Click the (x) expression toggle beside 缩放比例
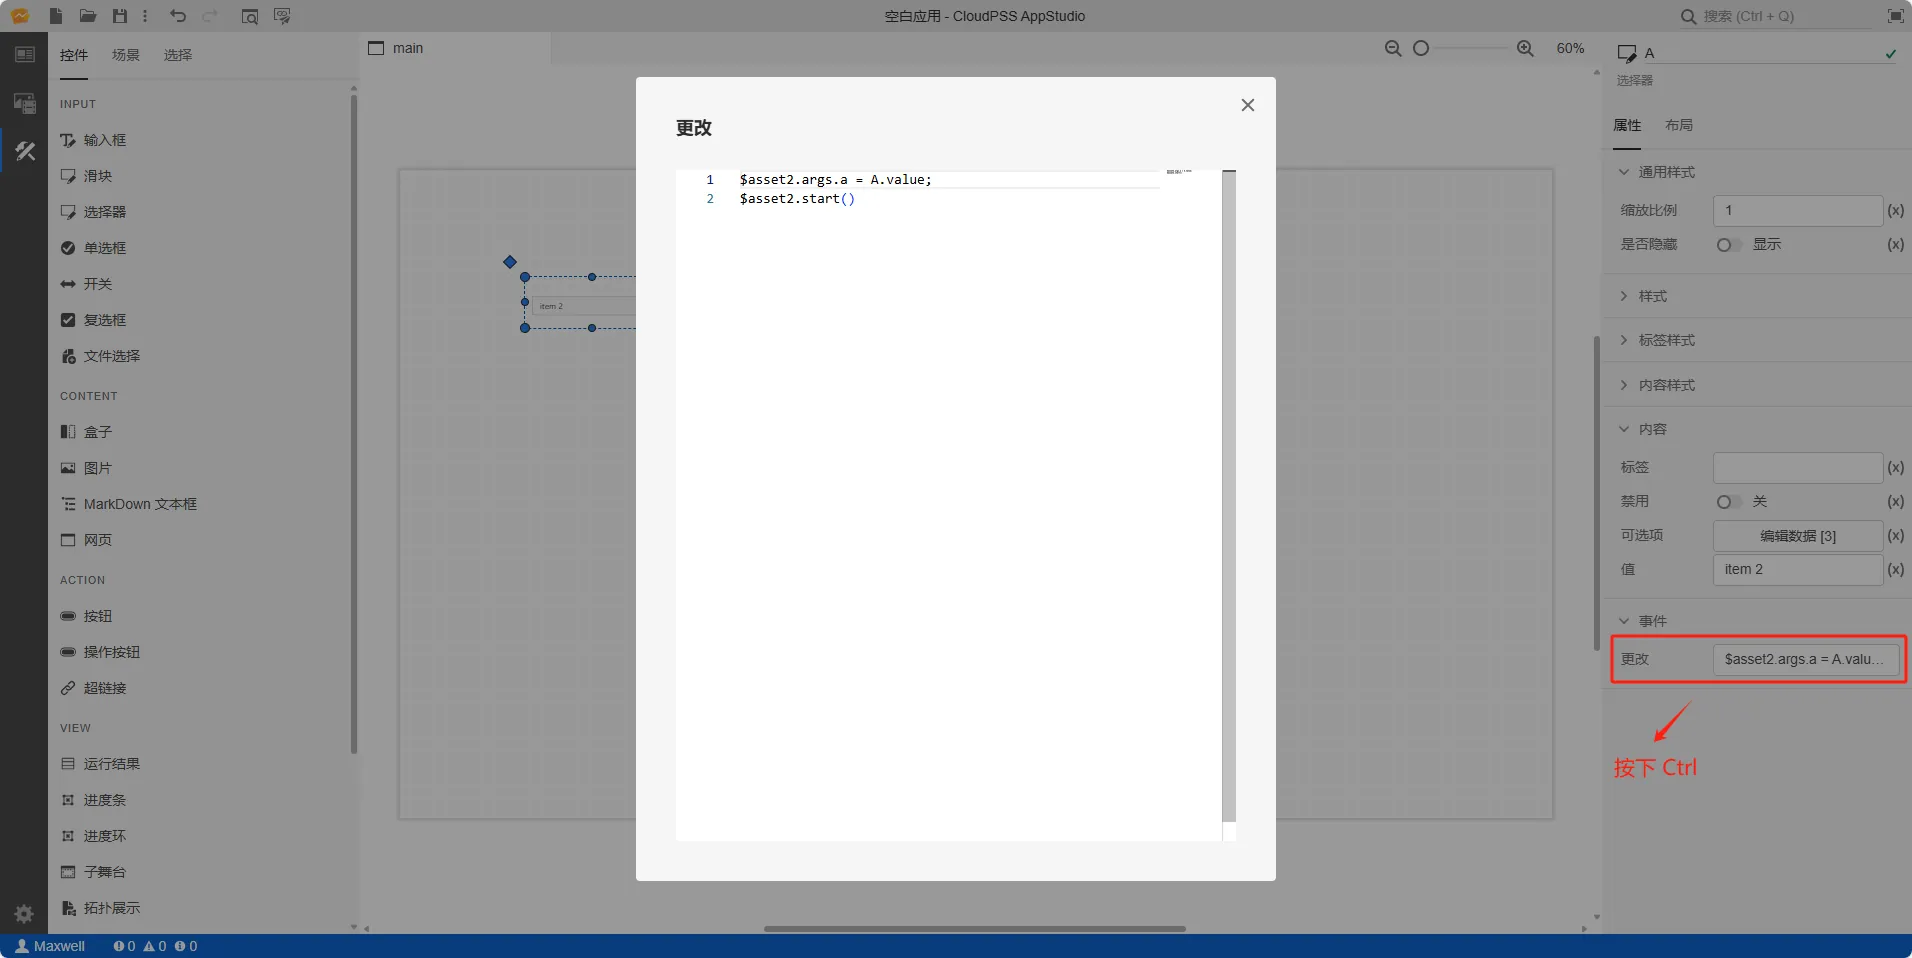The image size is (1912, 958). tap(1895, 211)
